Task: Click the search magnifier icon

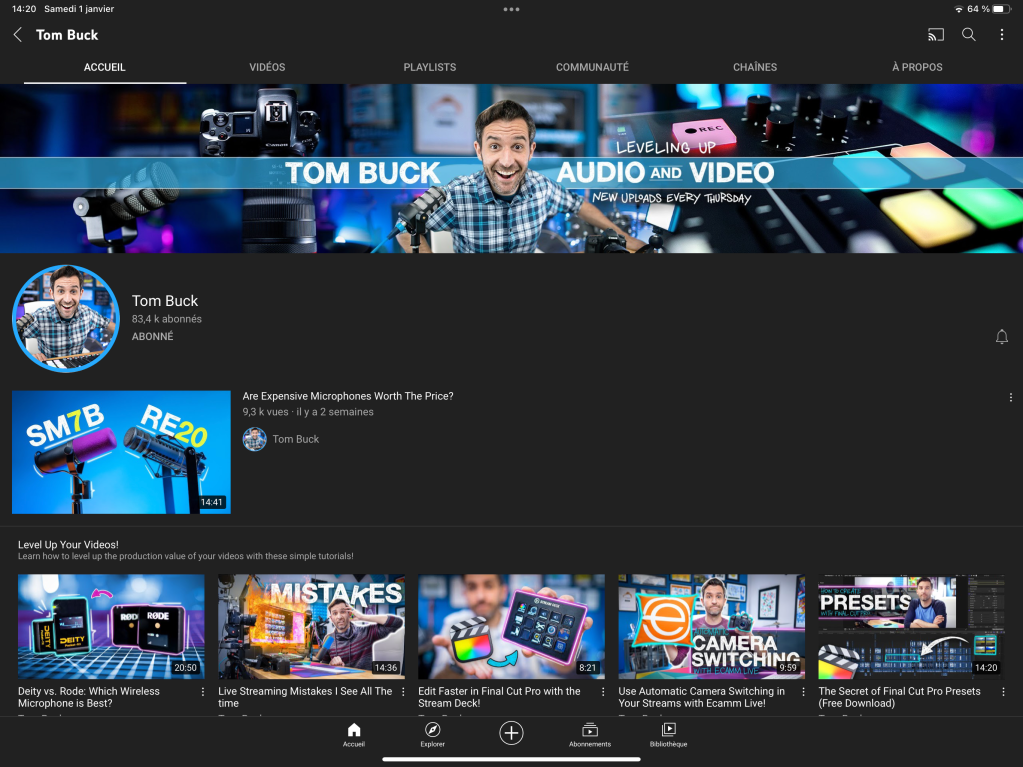Action: (x=968, y=35)
